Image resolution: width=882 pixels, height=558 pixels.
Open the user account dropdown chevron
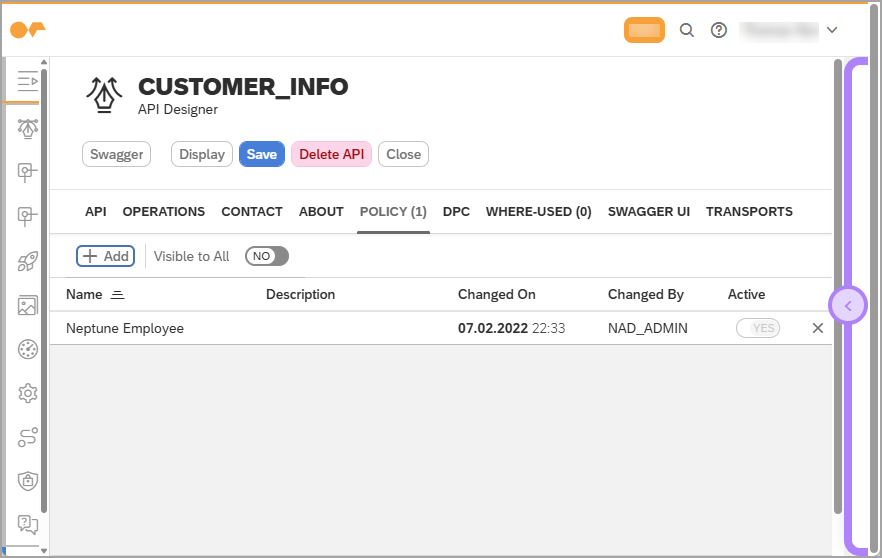click(x=832, y=30)
